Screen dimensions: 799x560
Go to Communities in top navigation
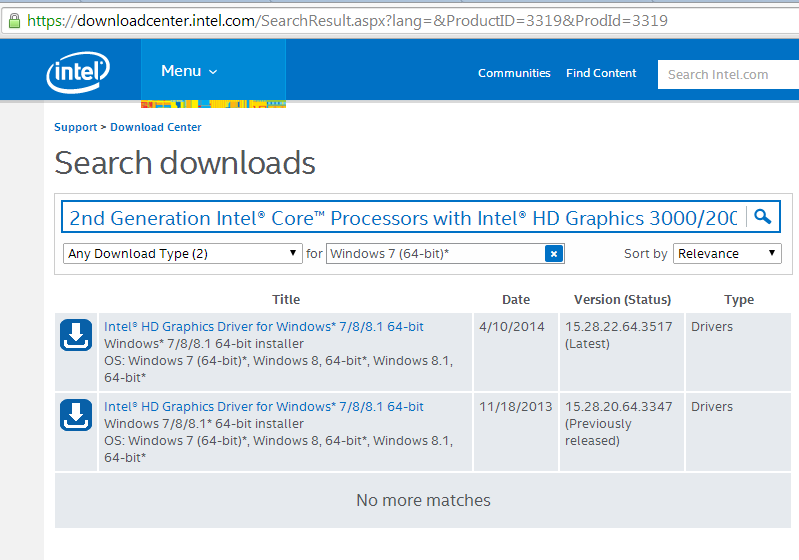coord(514,73)
